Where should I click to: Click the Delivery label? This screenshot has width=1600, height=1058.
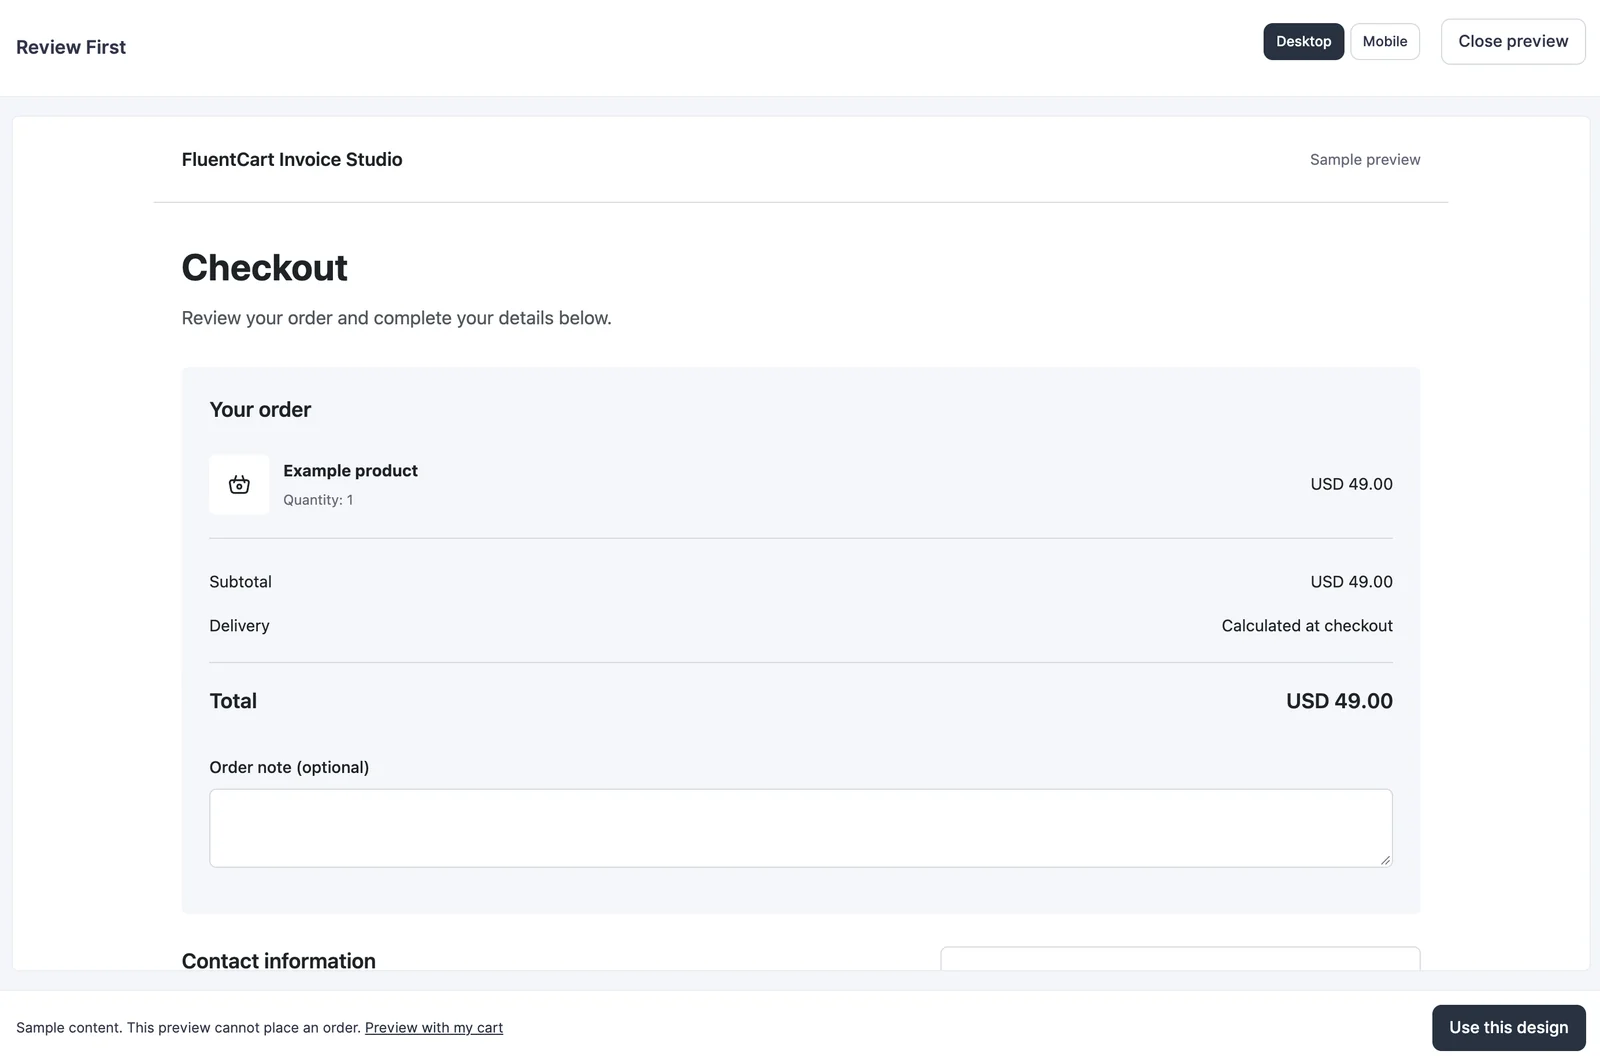[x=239, y=626]
